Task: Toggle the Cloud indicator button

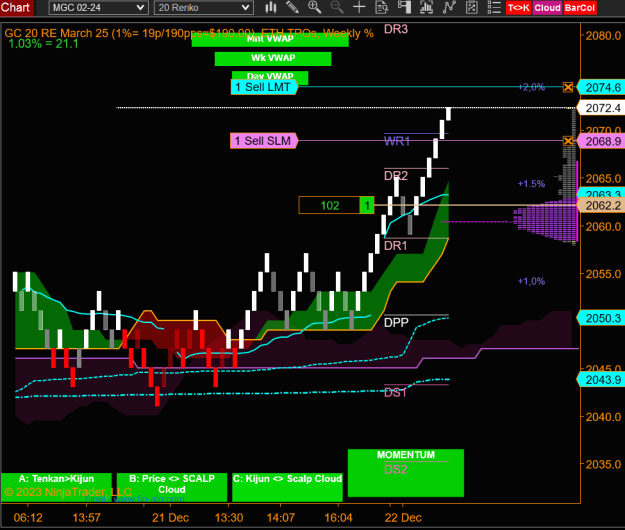Action: click(x=547, y=8)
